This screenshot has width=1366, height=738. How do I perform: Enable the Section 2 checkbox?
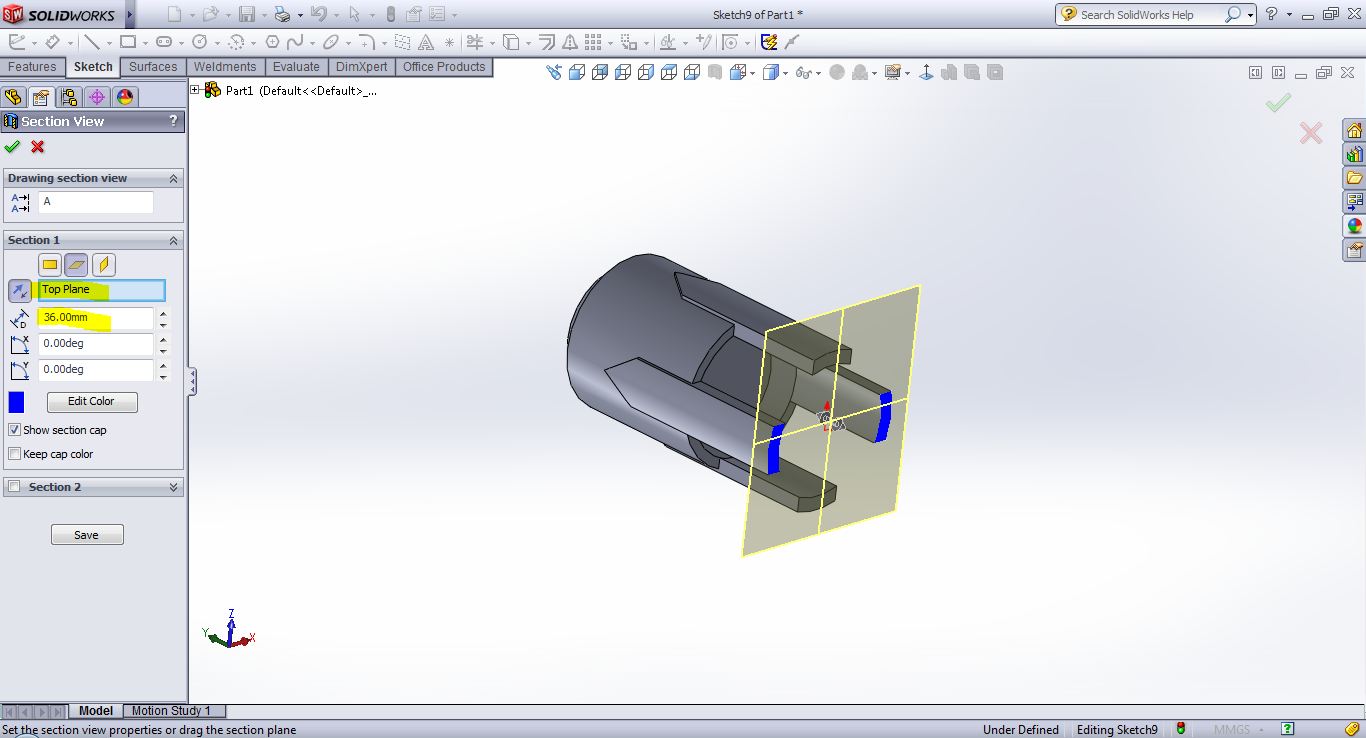[14, 487]
